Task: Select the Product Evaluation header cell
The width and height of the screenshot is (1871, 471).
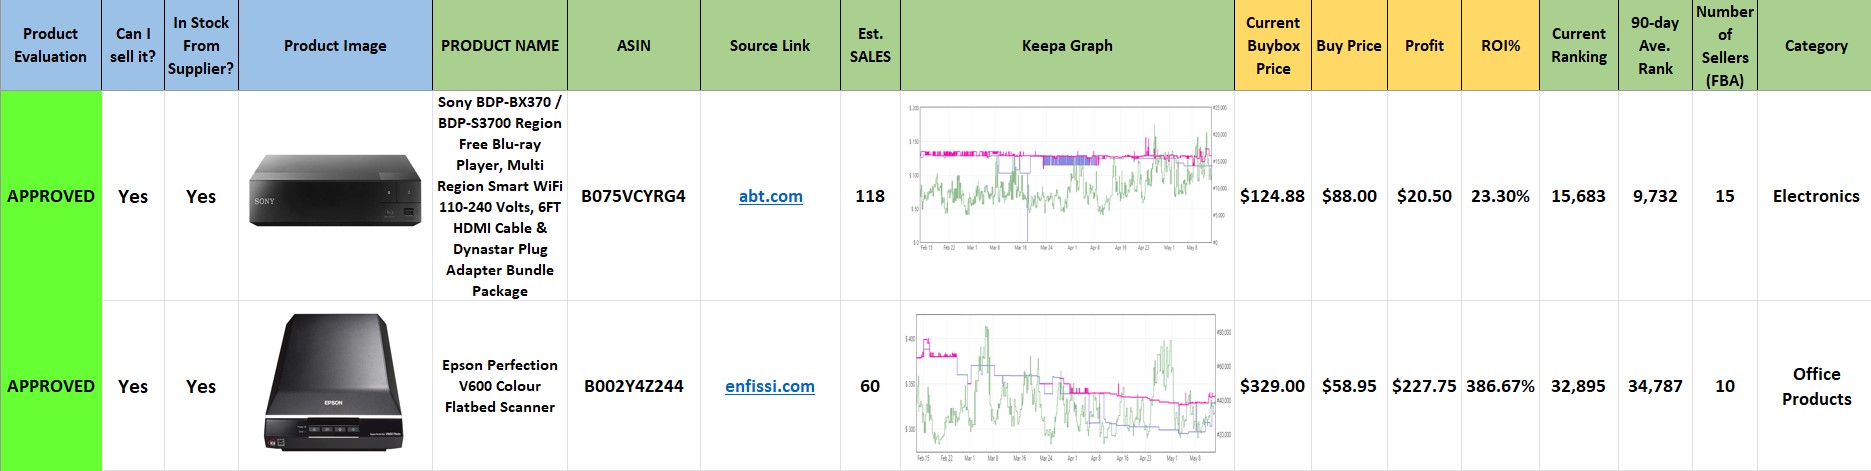Action: point(51,46)
